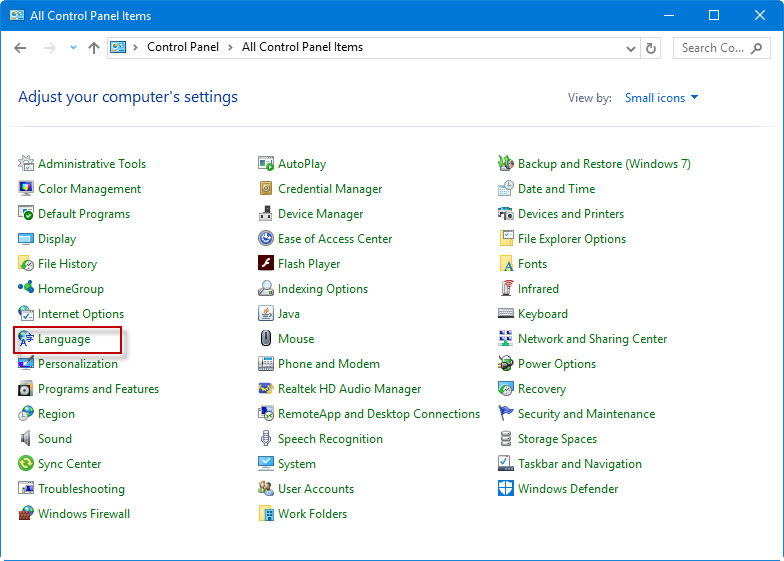
Task: Go back with the back arrow
Action: [x=20, y=48]
